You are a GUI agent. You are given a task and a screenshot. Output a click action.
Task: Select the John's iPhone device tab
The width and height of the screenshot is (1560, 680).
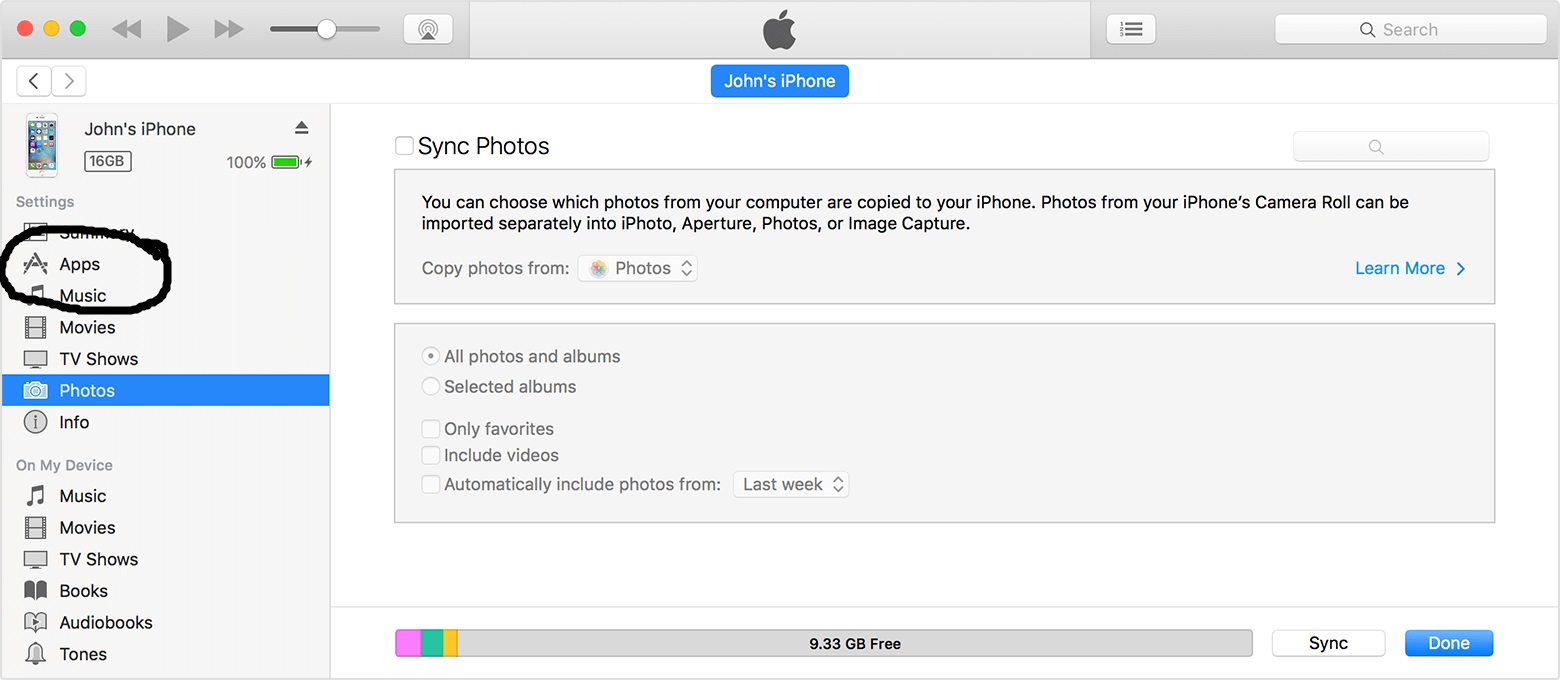[779, 81]
